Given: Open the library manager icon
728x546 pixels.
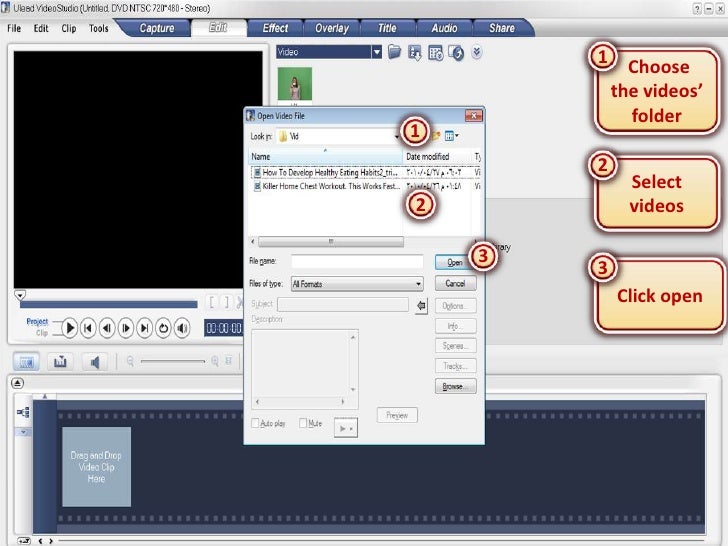Looking at the screenshot, I should [x=435, y=53].
